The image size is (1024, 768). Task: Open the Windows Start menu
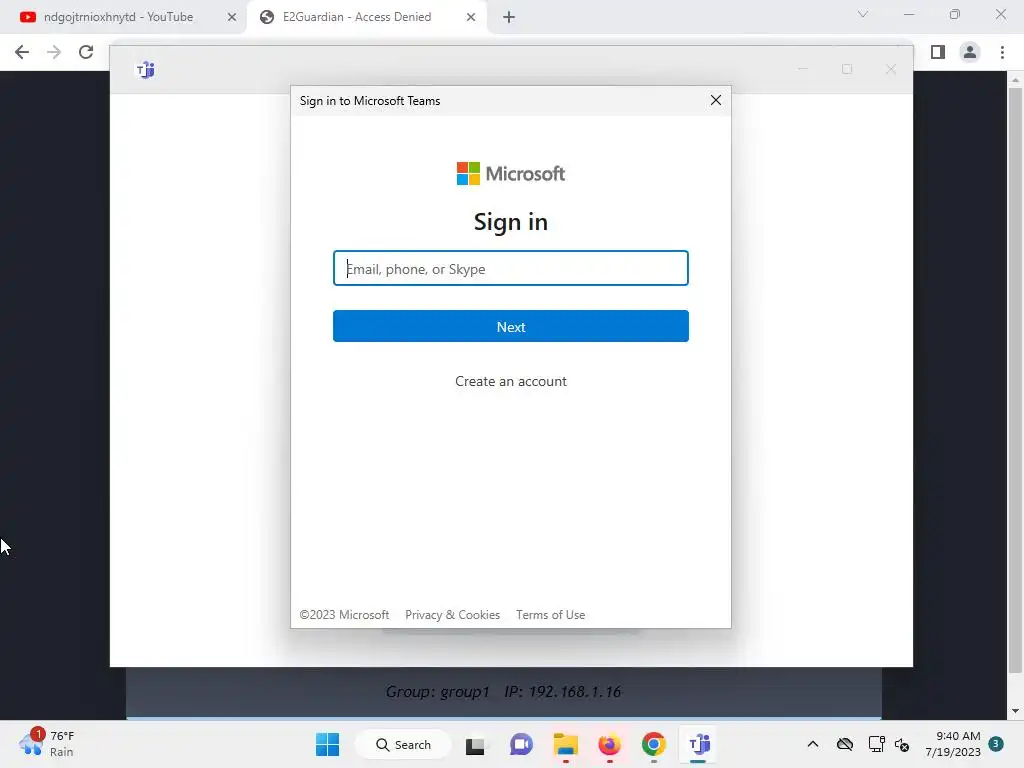click(327, 744)
